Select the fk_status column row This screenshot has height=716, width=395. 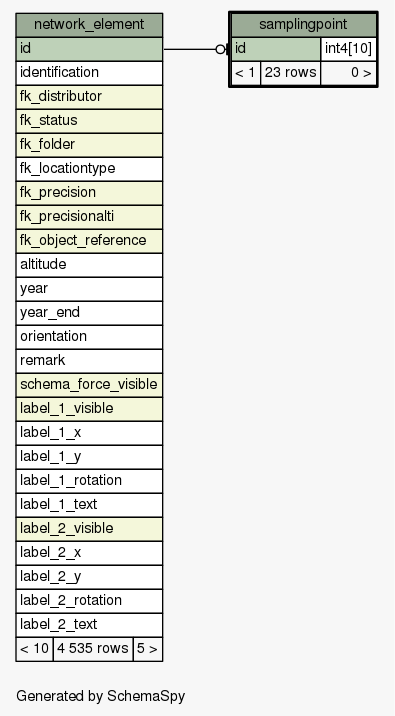tap(89, 121)
